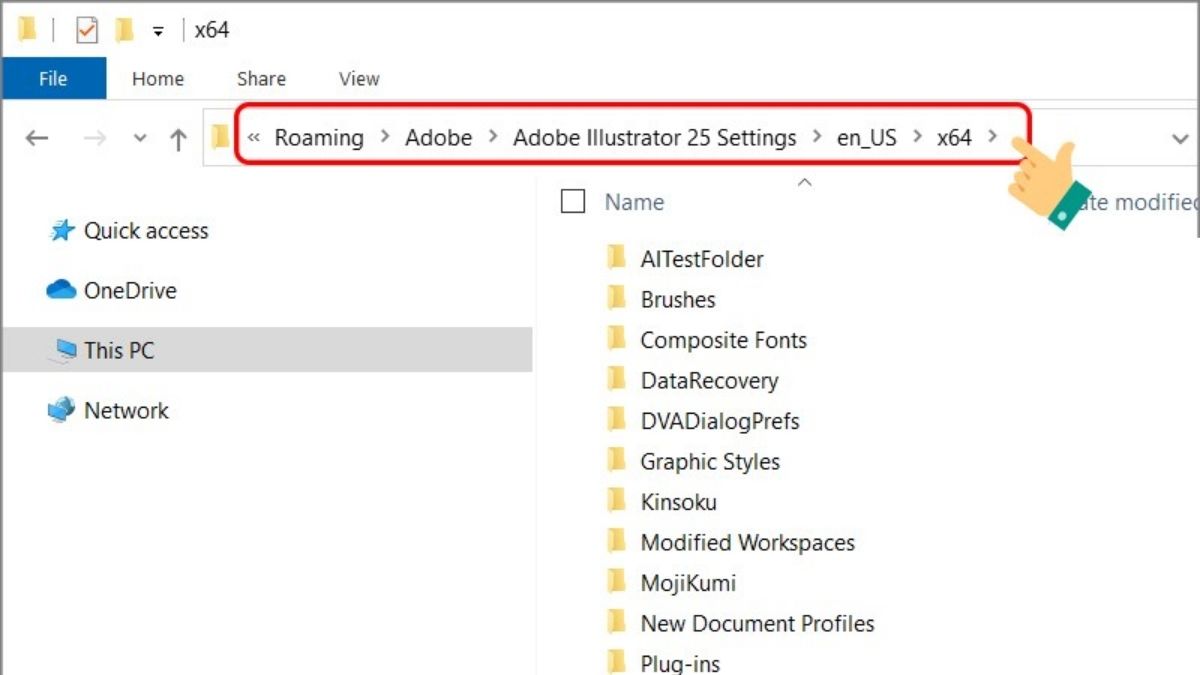The width and height of the screenshot is (1200, 675).
Task: Click the OneDrive cloud icon
Action: coord(62,291)
